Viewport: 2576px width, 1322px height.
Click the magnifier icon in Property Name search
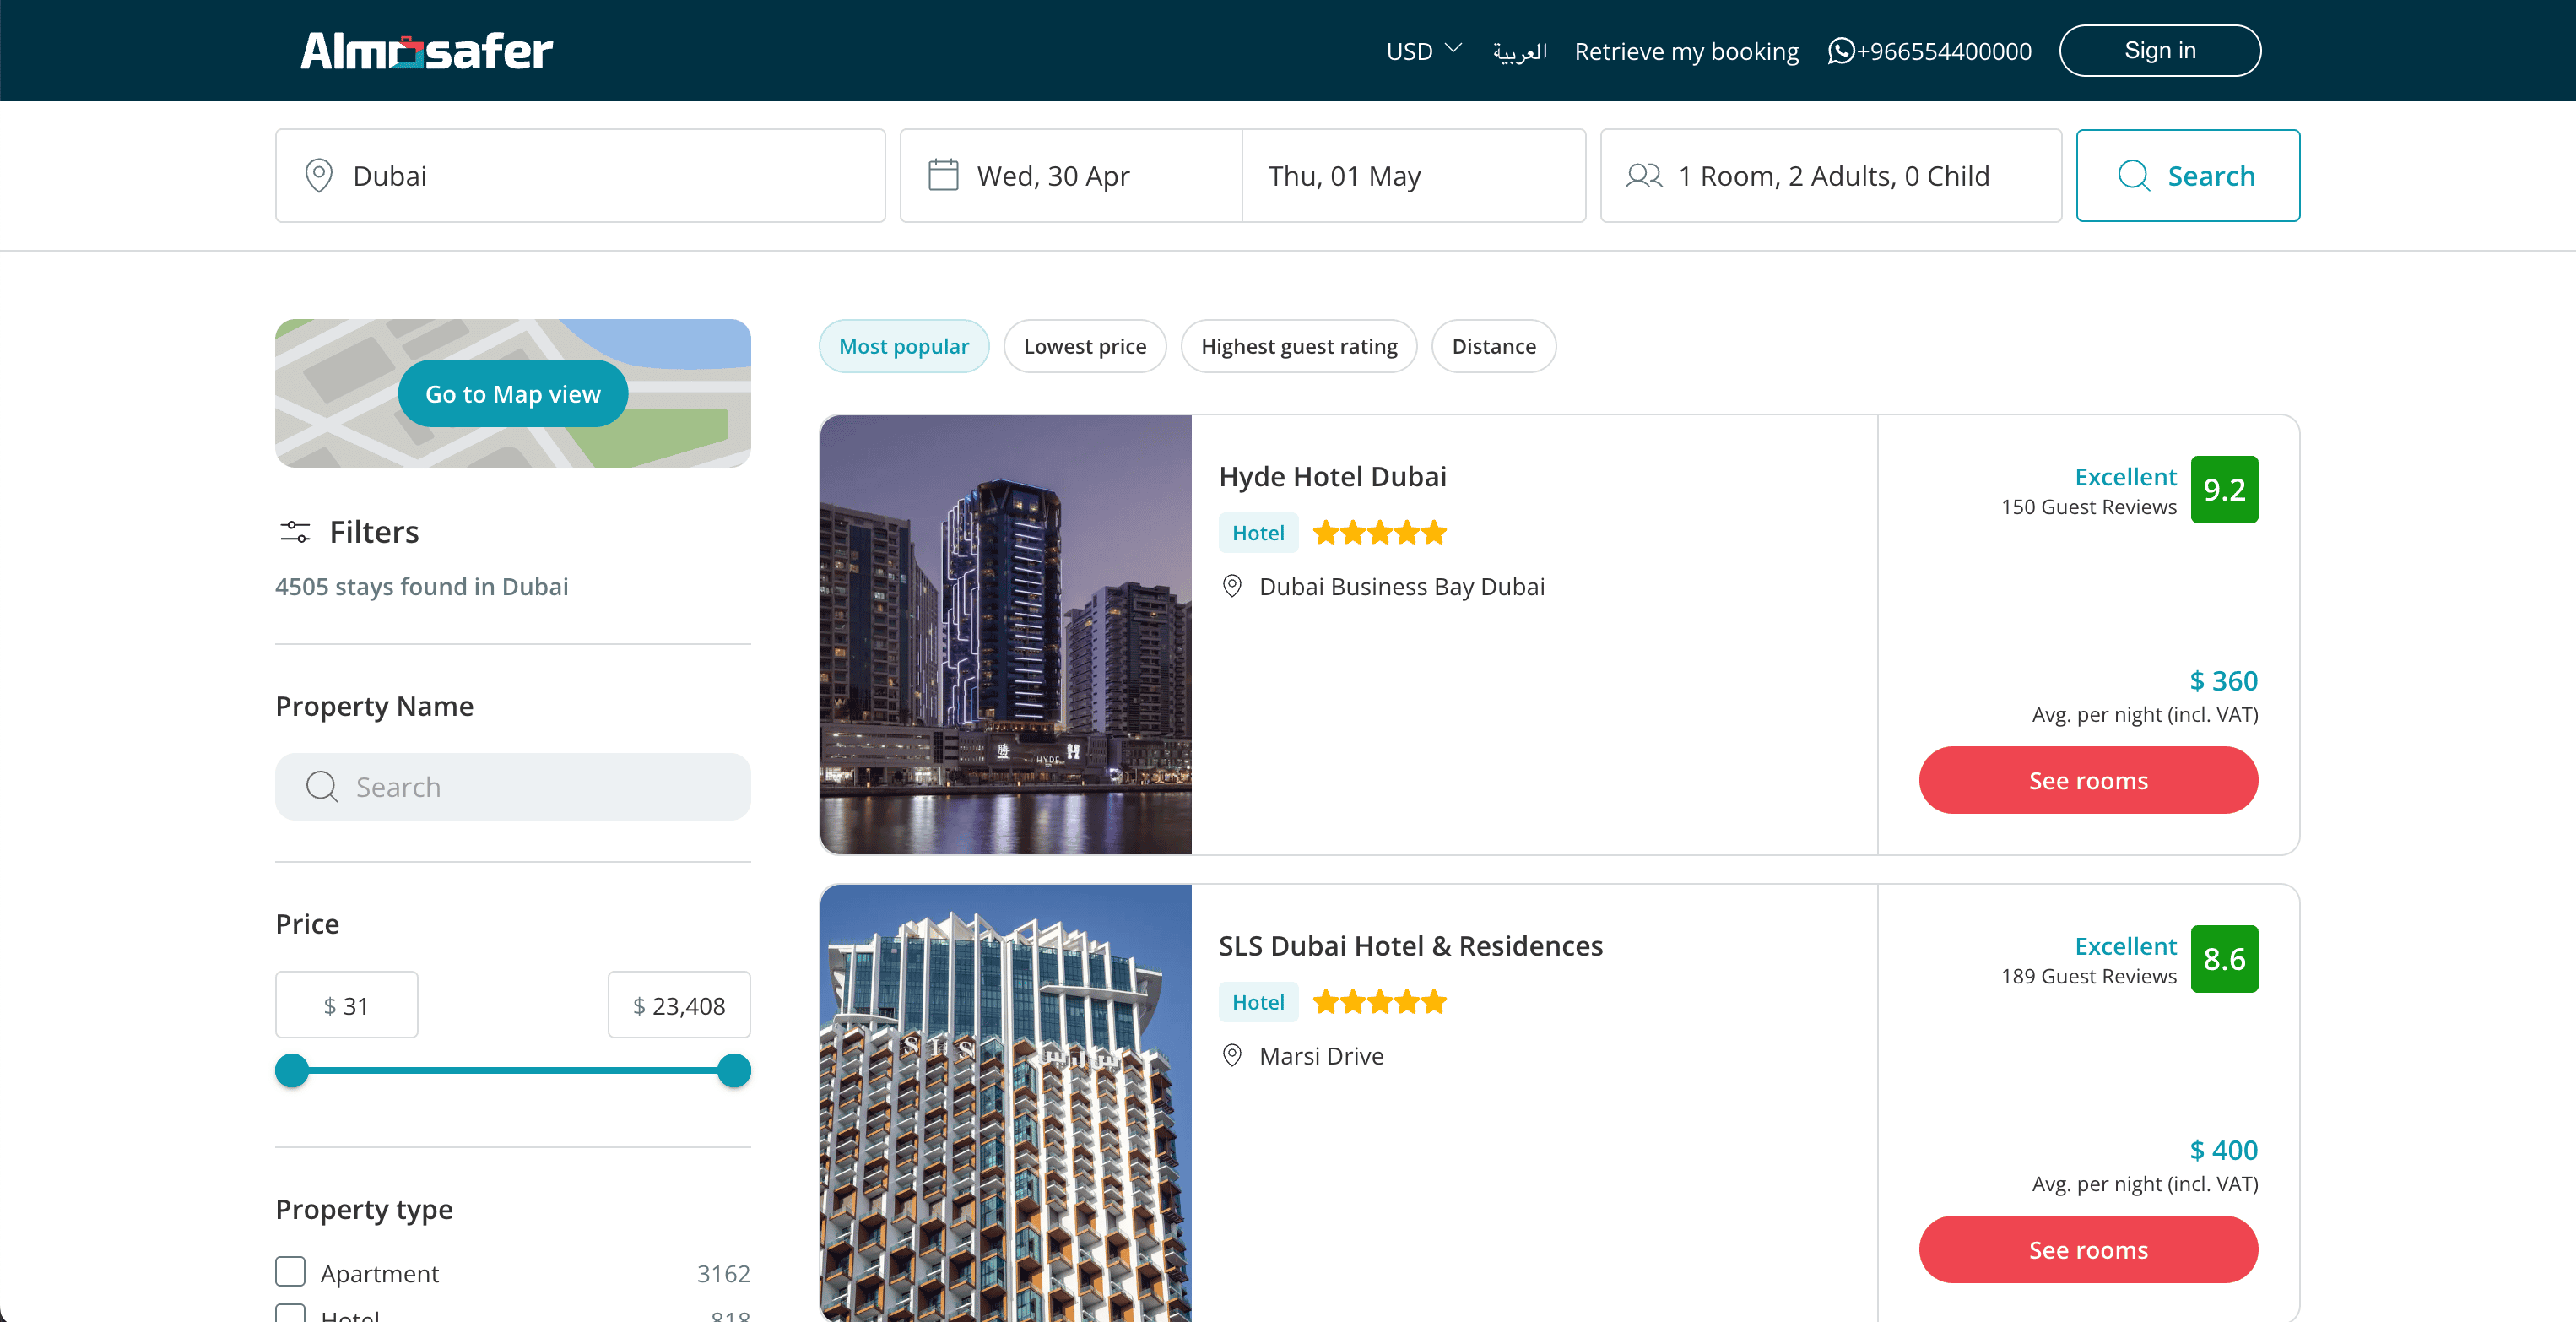coord(322,786)
